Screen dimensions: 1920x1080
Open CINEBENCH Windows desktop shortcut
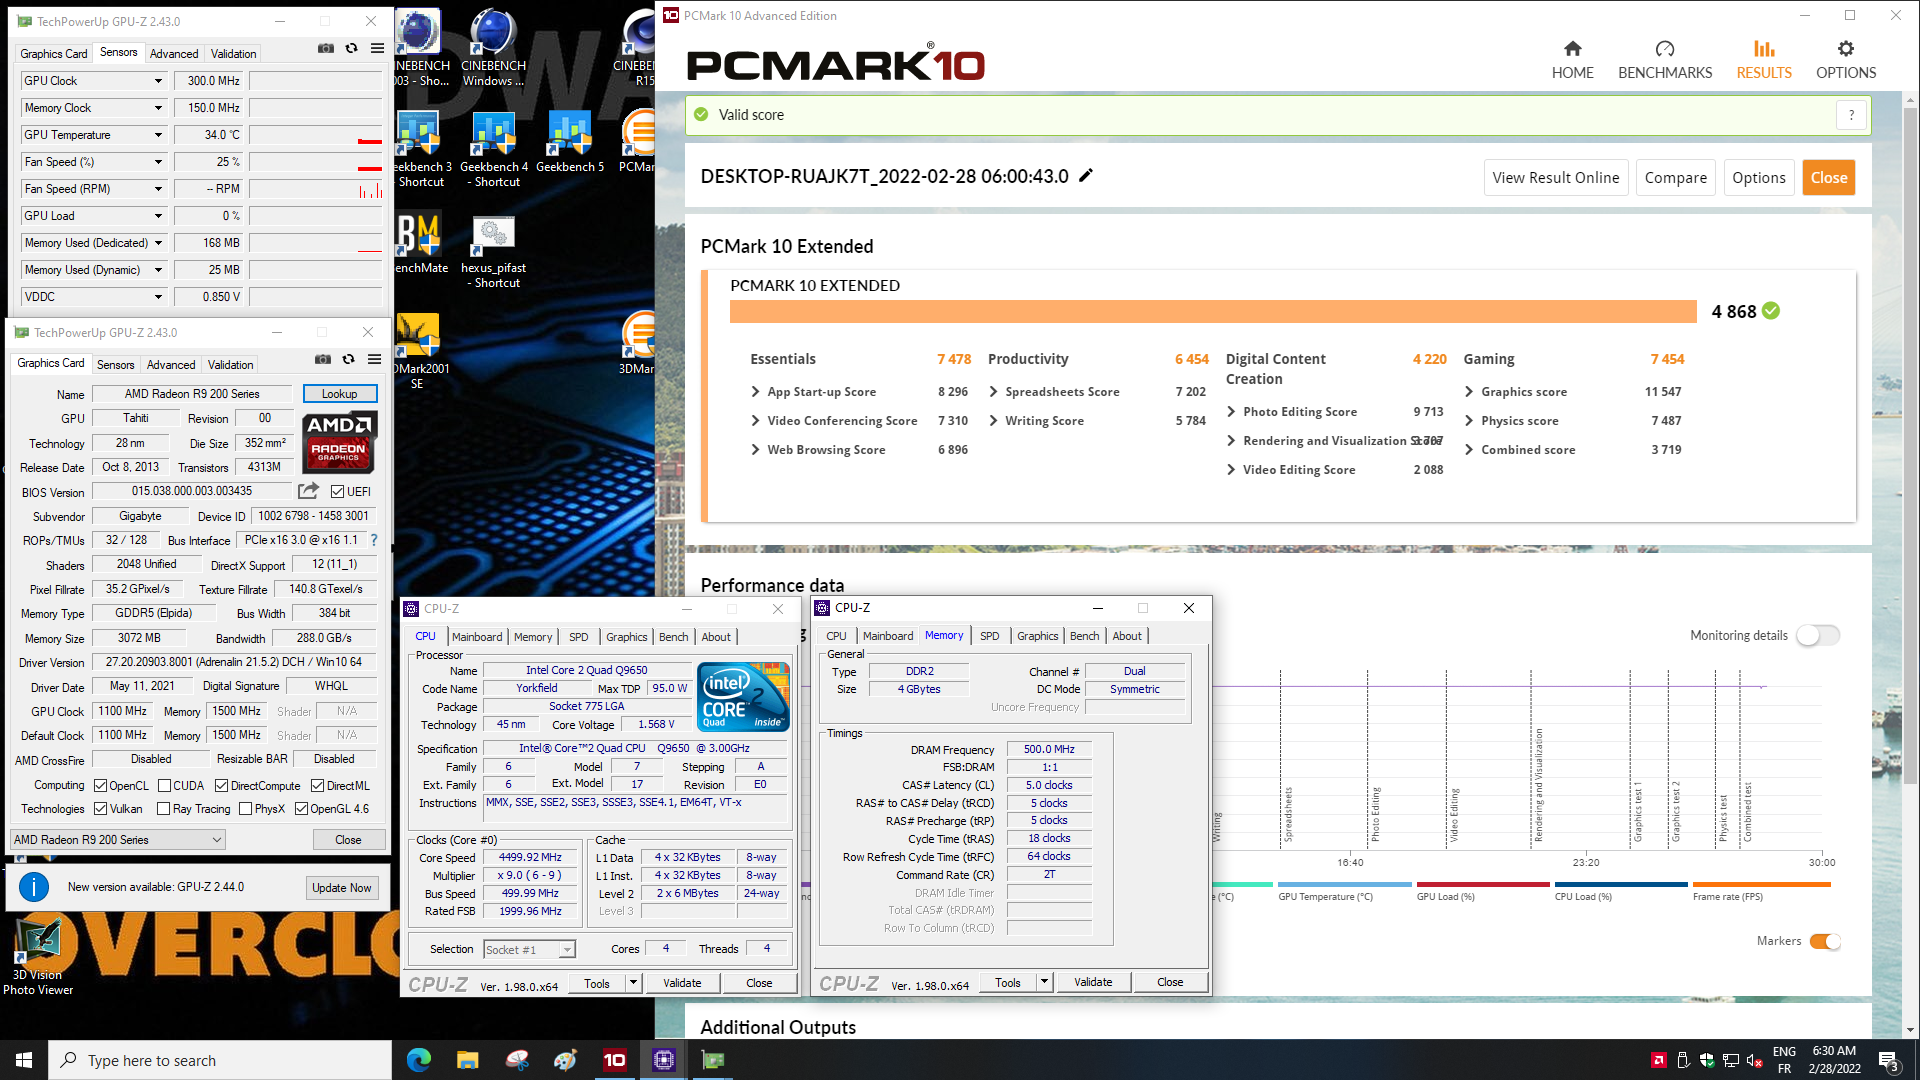493,47
